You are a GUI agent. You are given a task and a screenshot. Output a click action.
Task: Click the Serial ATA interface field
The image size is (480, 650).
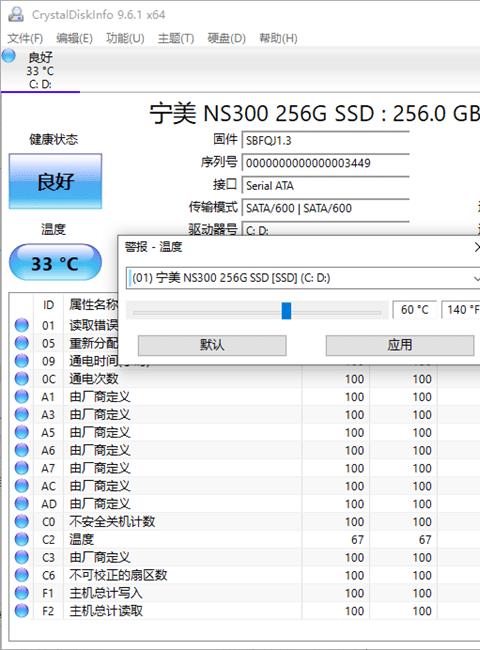[325, 185]
